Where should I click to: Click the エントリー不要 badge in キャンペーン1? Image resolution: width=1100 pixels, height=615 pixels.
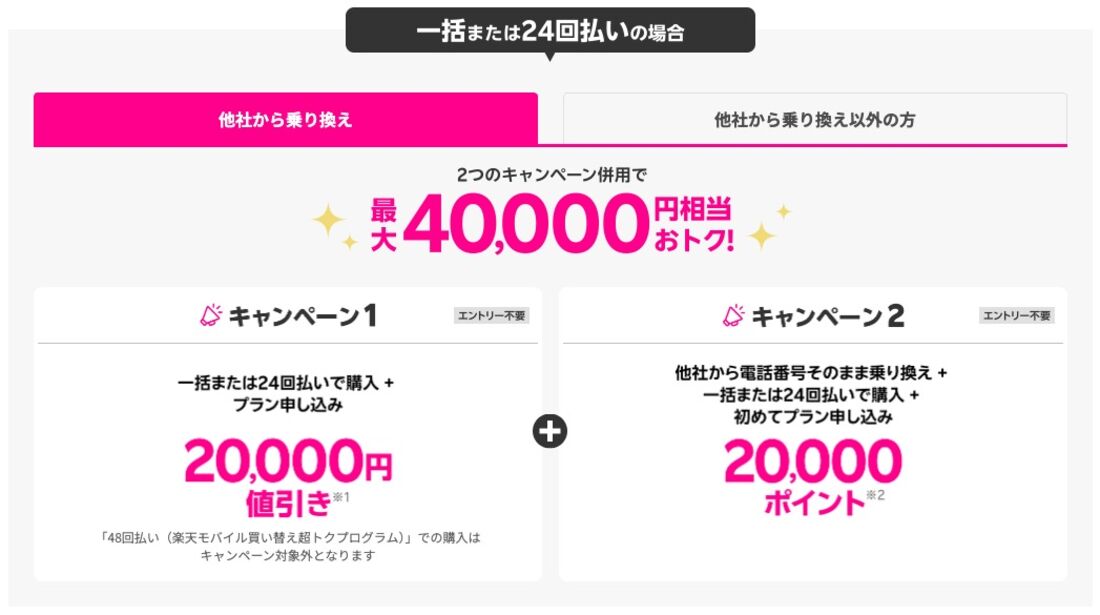(490, 316)
